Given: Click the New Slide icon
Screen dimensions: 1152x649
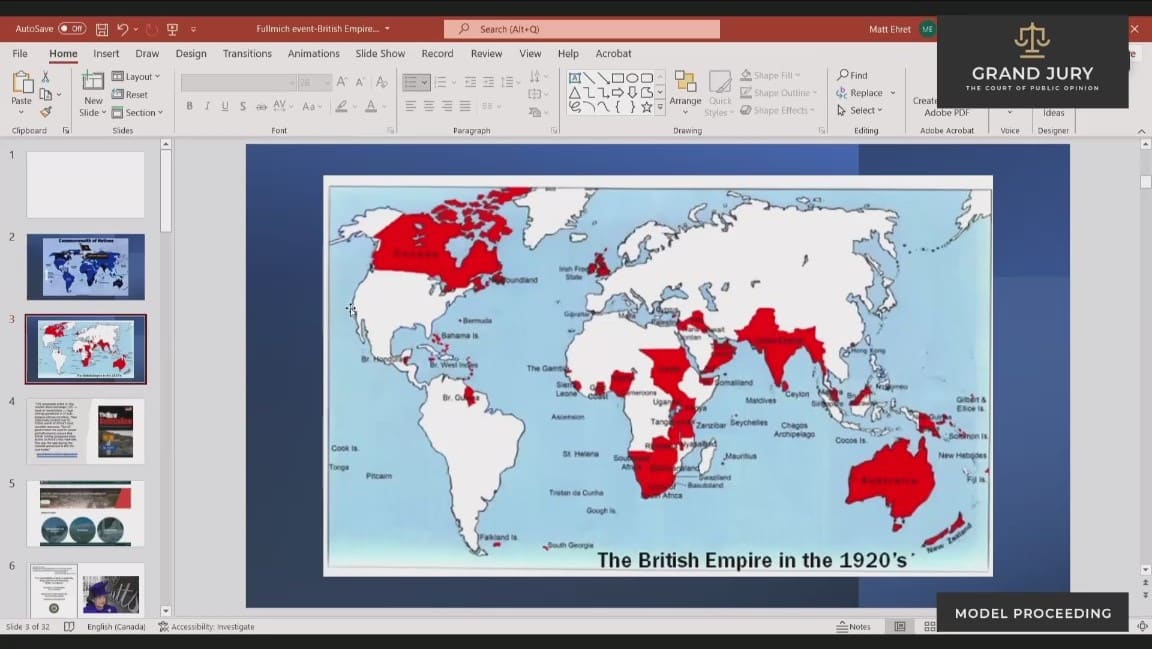Looking at the screenshot, I should pyautogui.click(x=93, y=93).
